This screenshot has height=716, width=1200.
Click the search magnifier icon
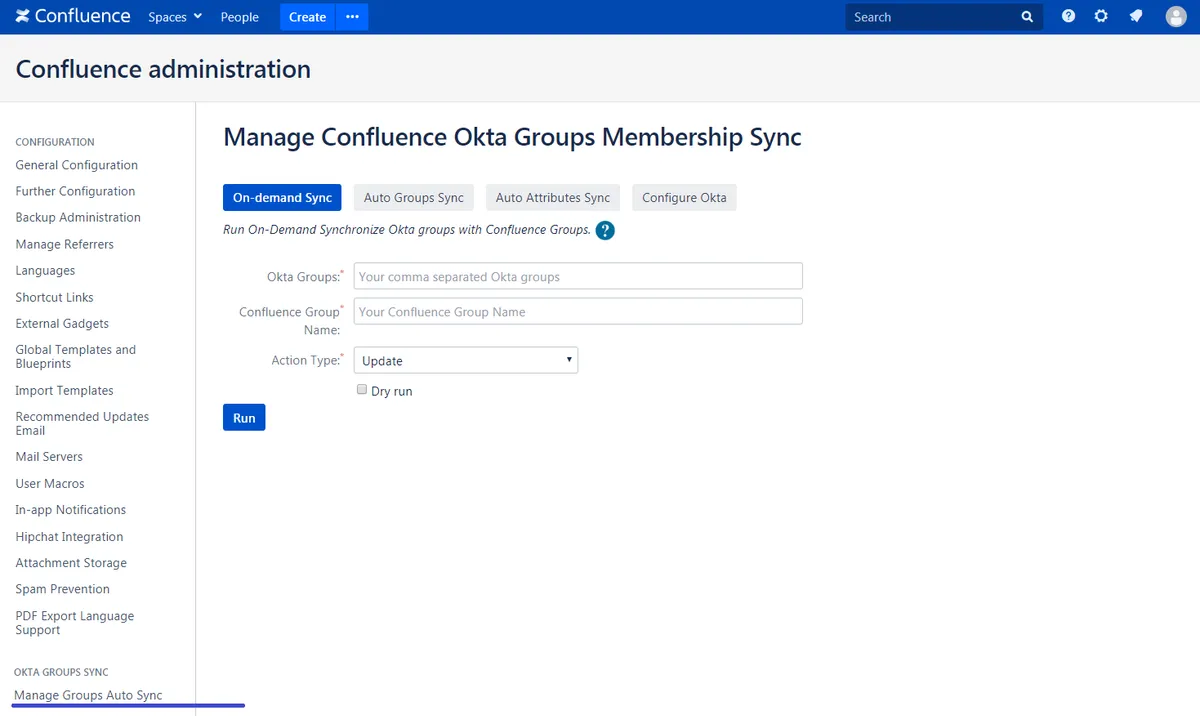coord(1027,17)
